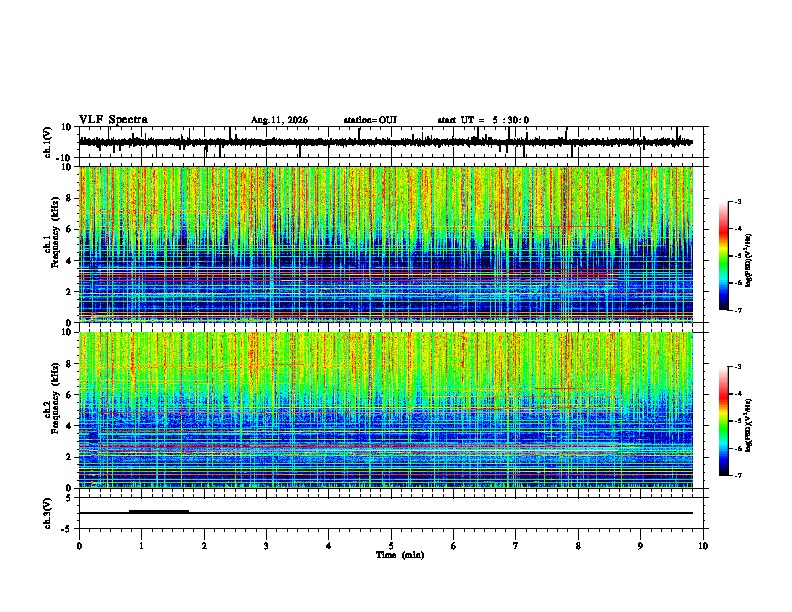Click the ch.1 colorbar log(PSD) label

749,261
